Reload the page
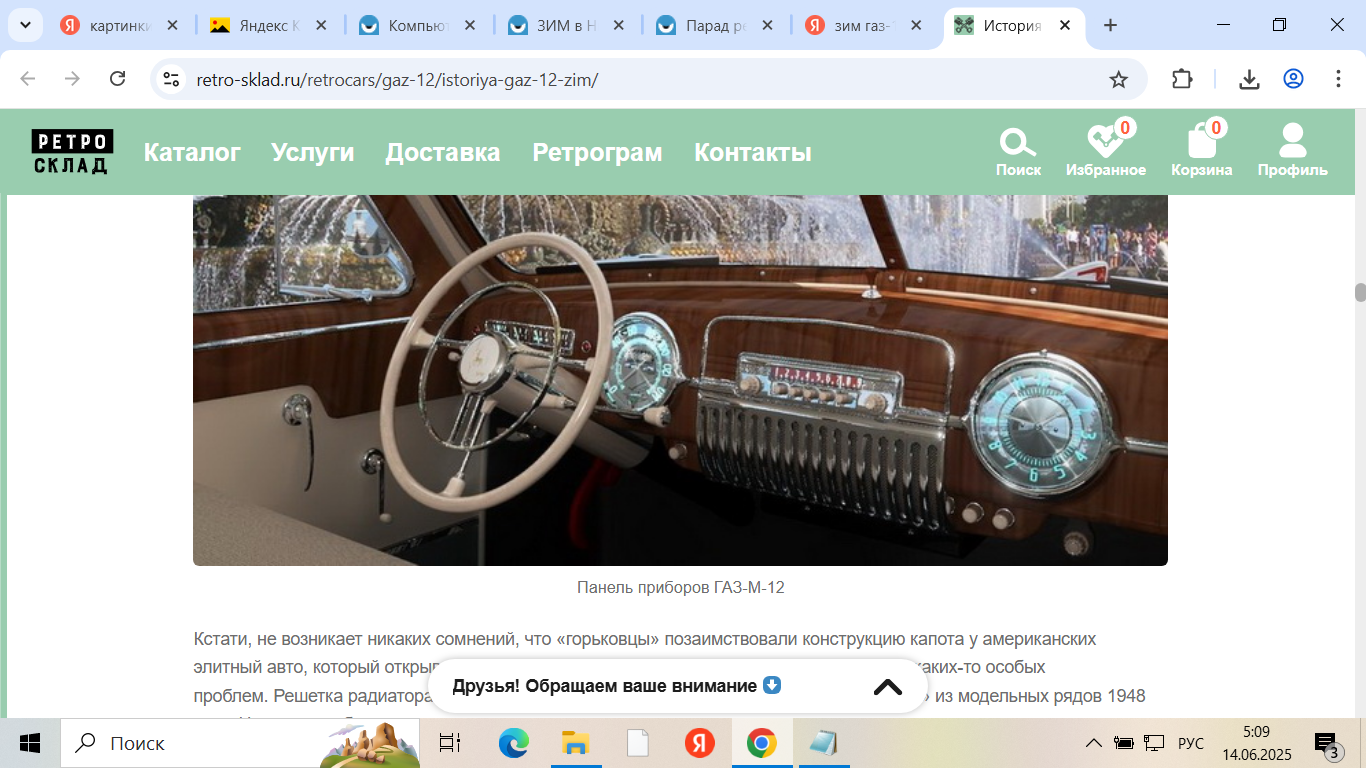The image size is (1366, 768). pos(117,79)
